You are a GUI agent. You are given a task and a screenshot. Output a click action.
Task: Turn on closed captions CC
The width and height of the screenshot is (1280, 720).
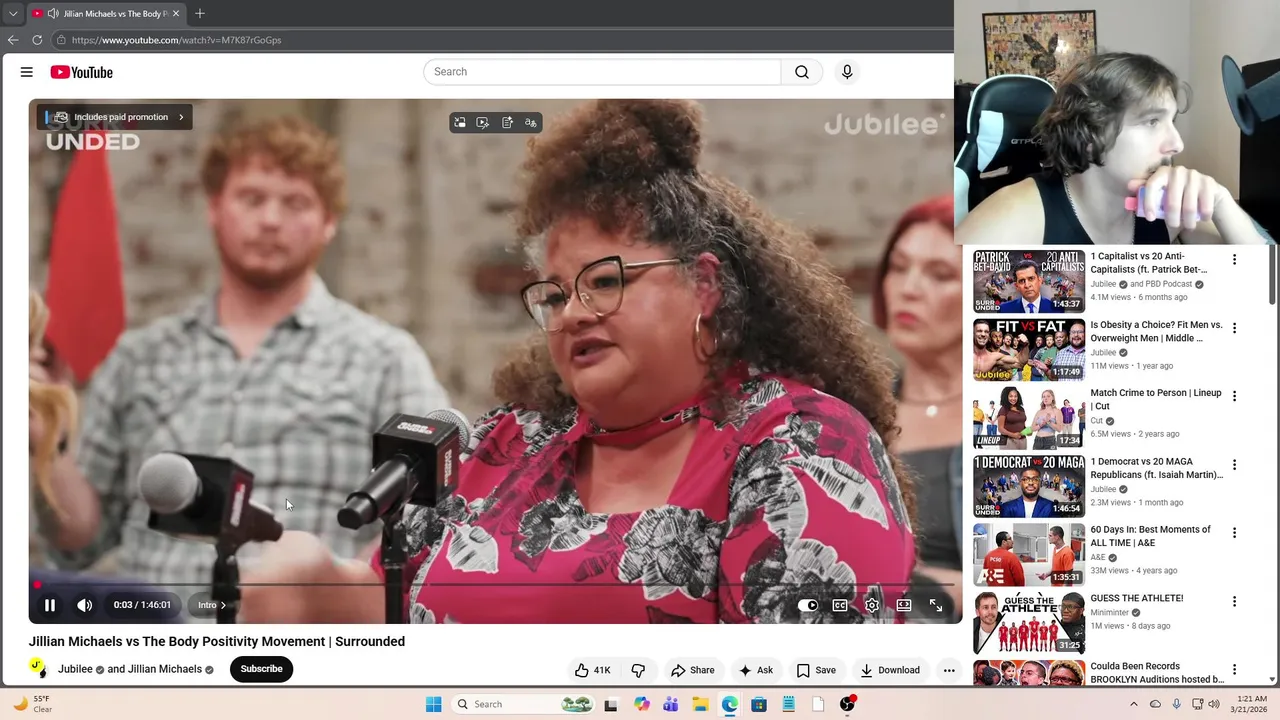840,605
